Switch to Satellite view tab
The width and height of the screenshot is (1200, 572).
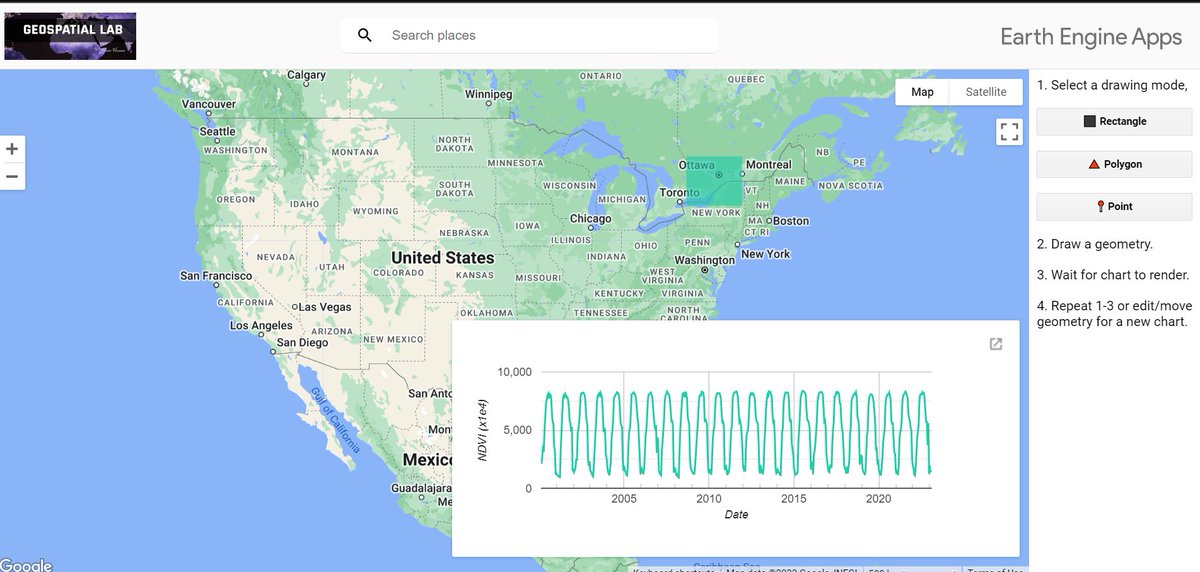tap(986, 92)
